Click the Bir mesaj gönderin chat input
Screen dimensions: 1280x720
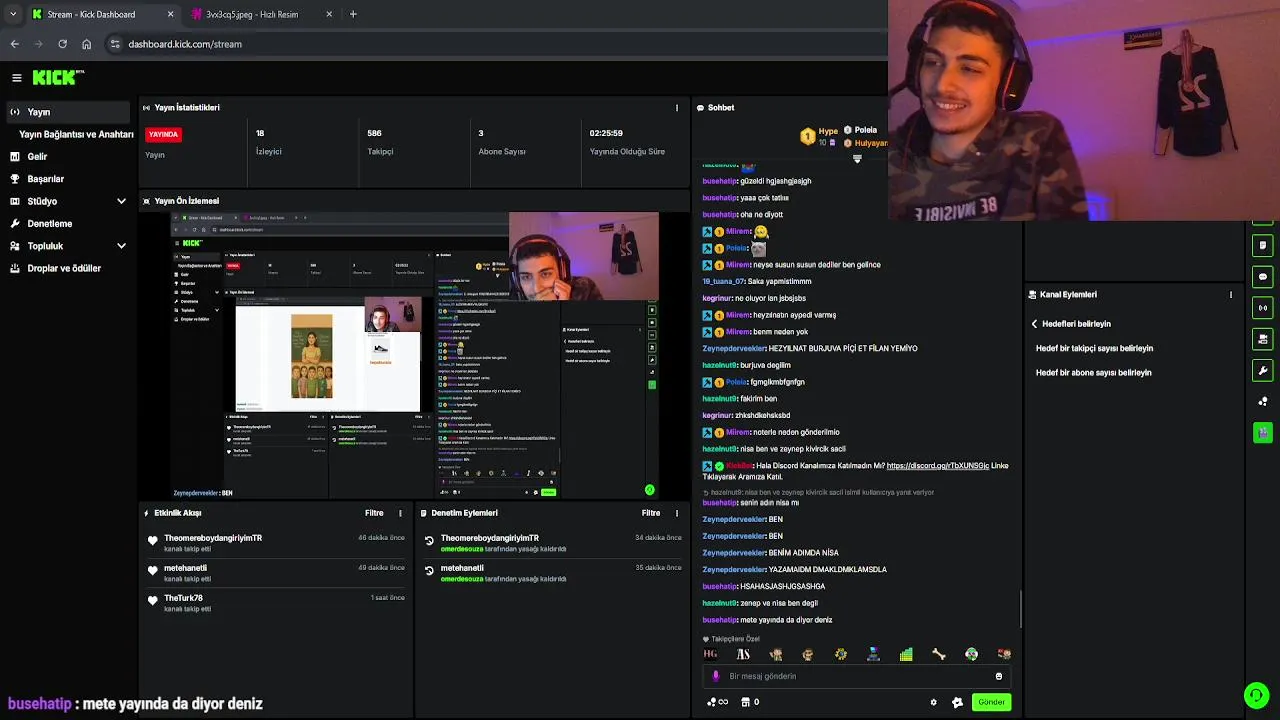pos(857,676)
